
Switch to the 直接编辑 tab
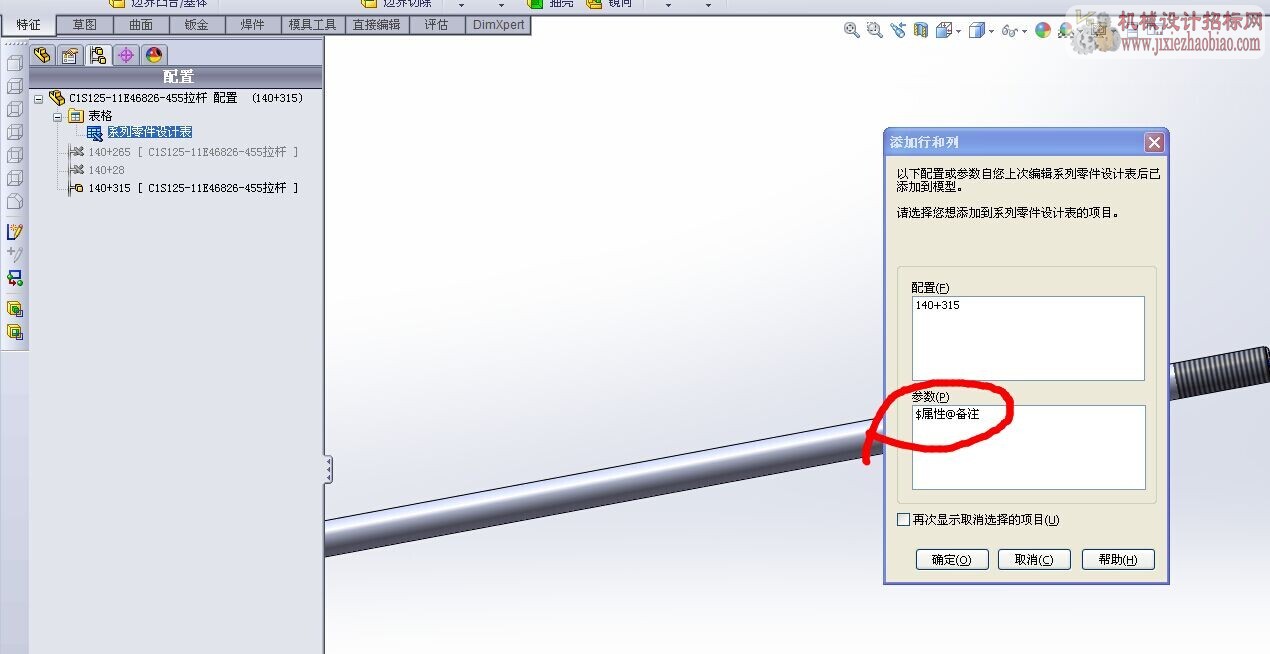376,25
